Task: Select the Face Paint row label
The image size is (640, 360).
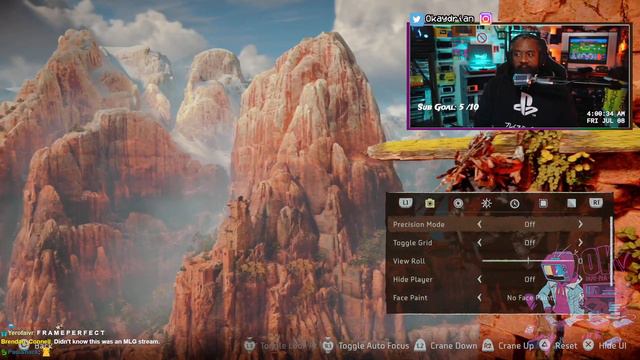Action: coord(410,298)
